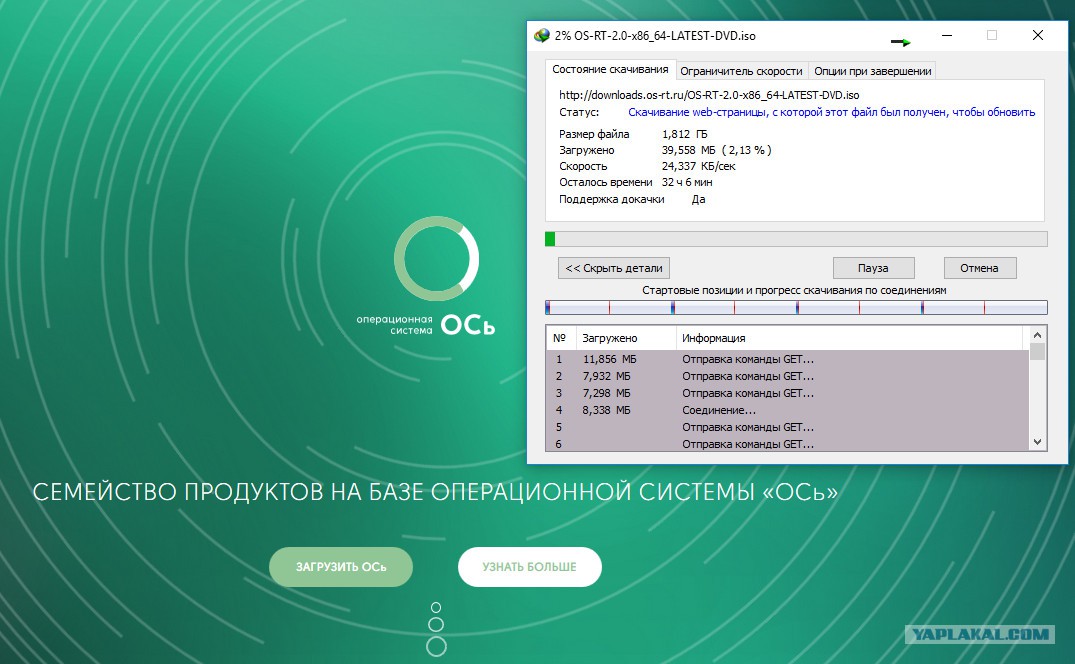Click the ОСь circular logo on webpage
This screenshot has height=664, width=1075.
click(436, 258)
